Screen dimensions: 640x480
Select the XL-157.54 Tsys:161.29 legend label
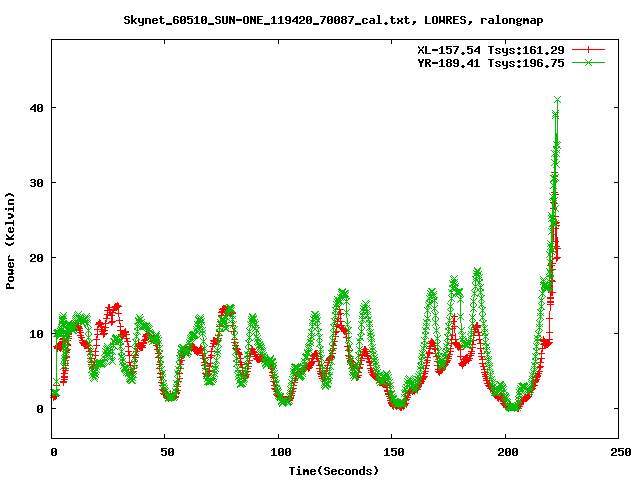(491, 50)
